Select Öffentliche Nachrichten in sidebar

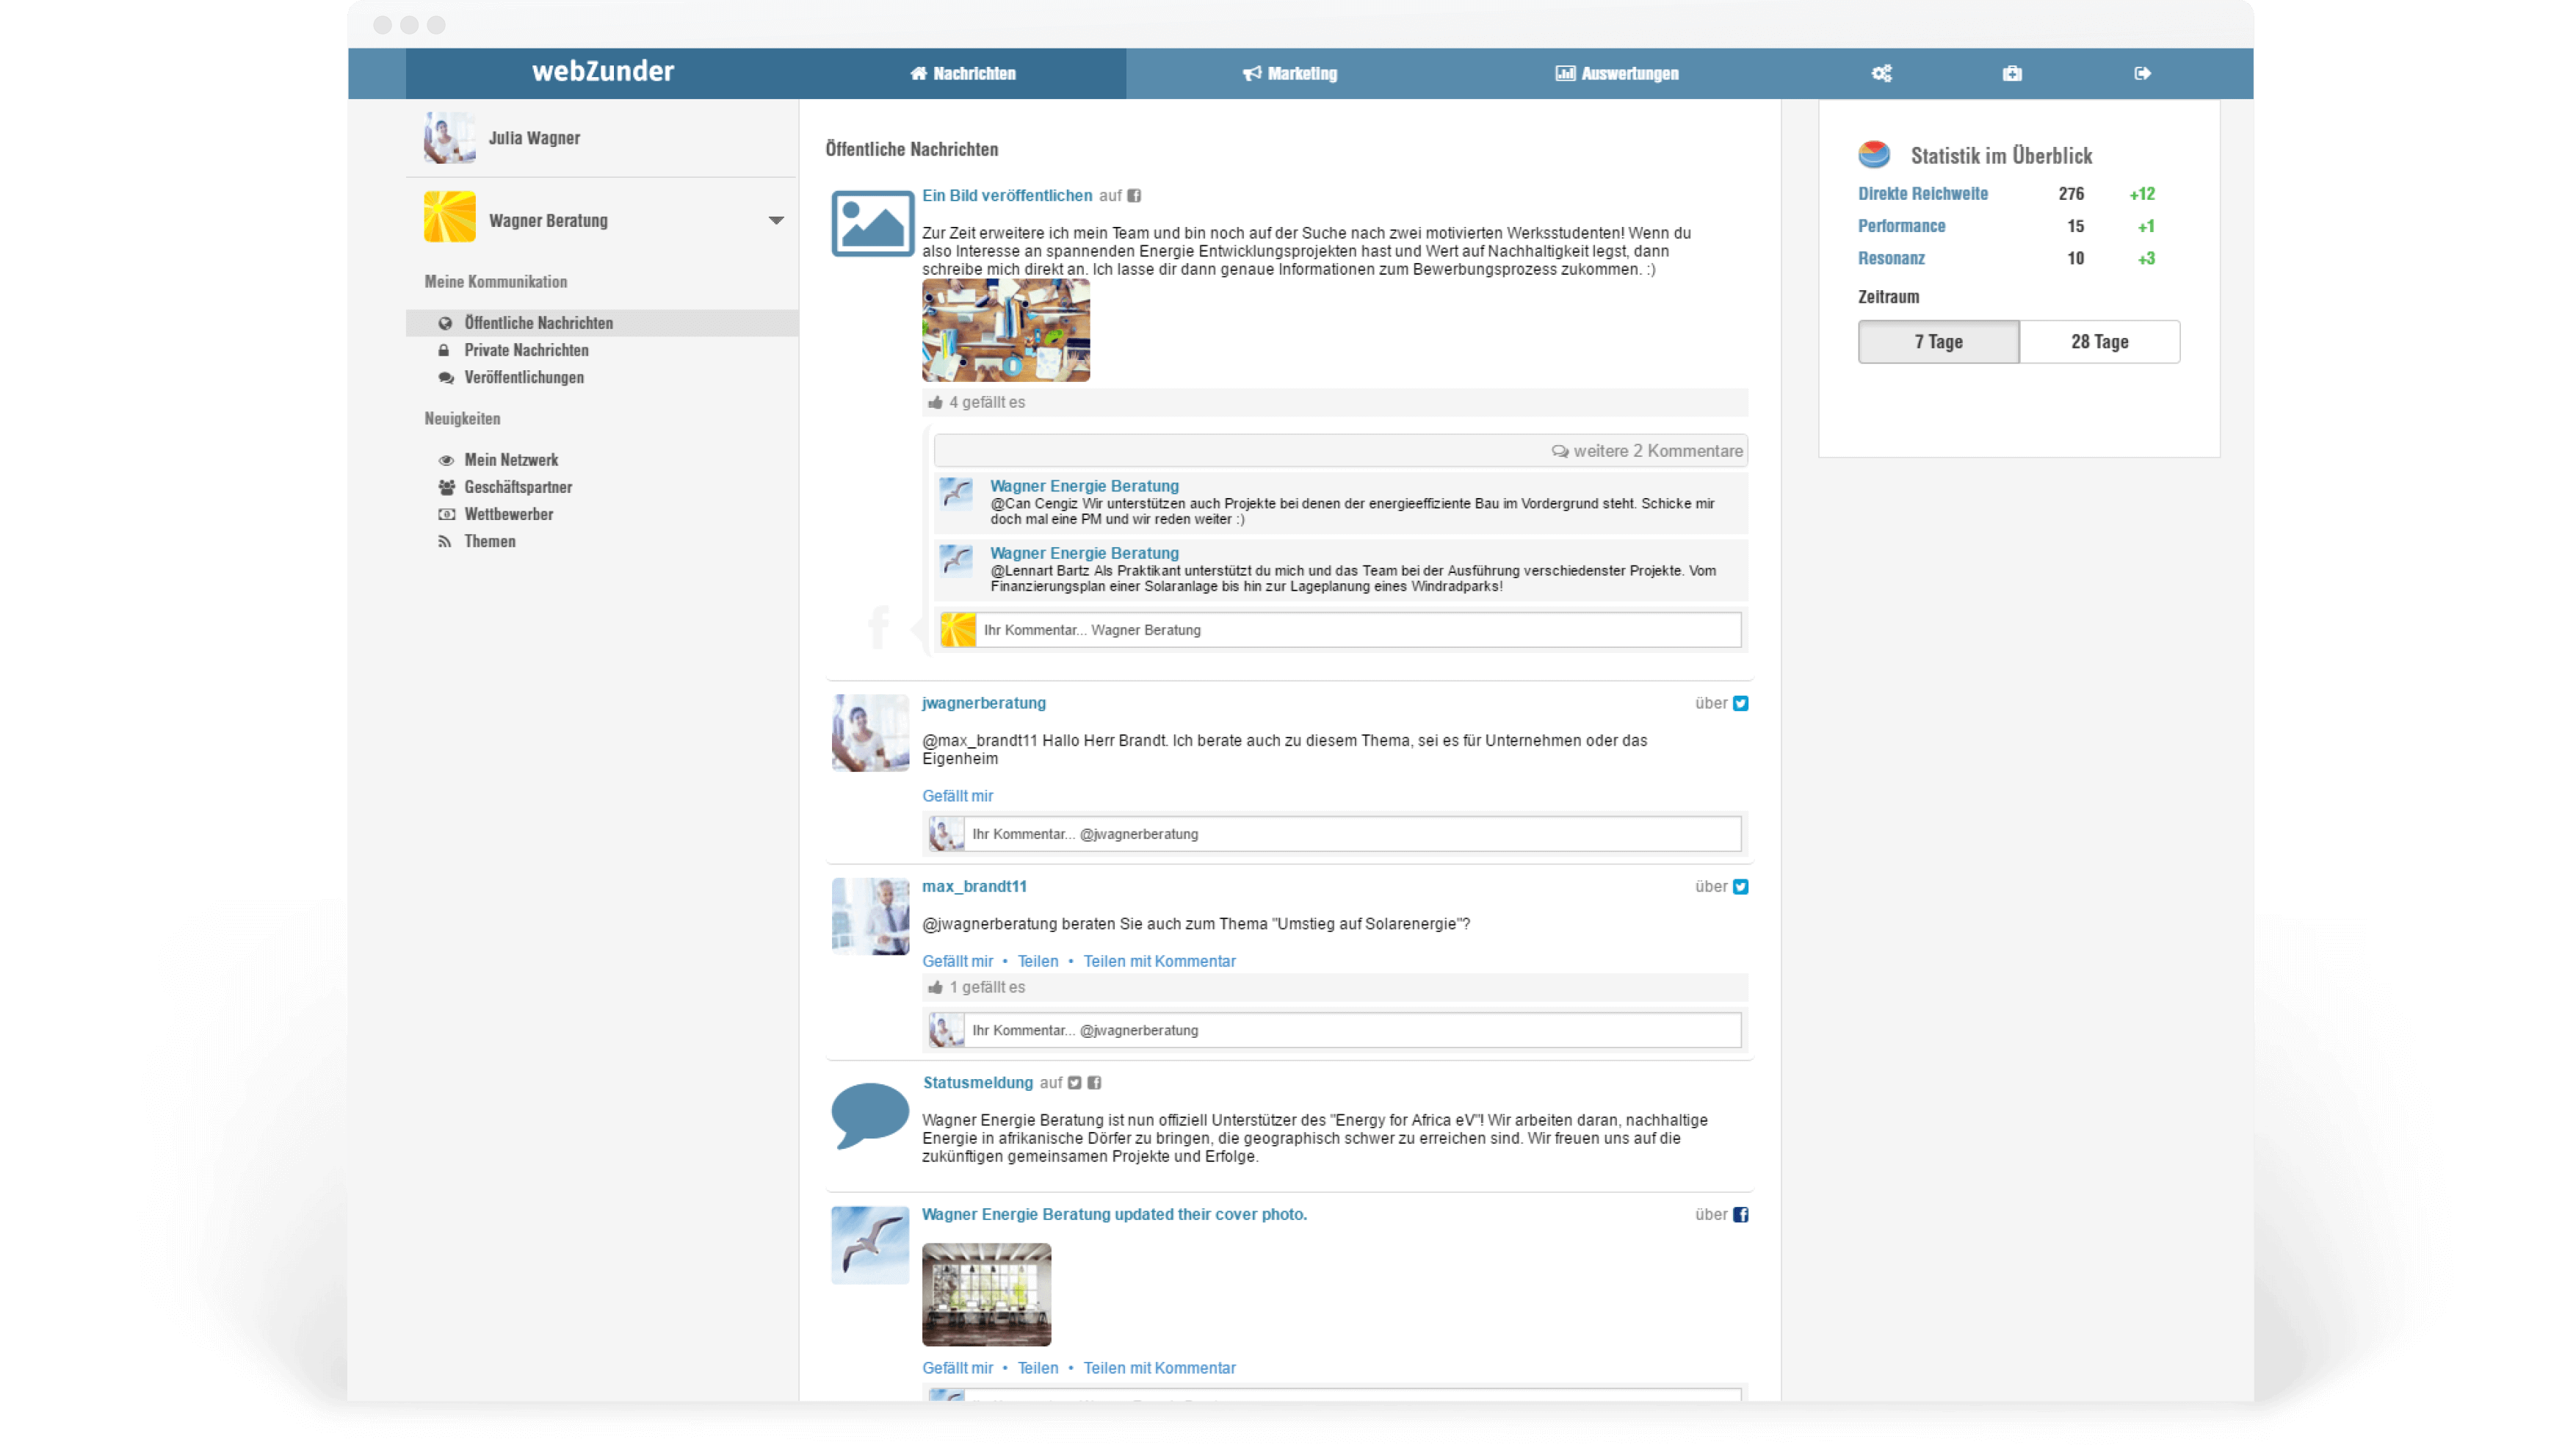click(x=602, y=323)
